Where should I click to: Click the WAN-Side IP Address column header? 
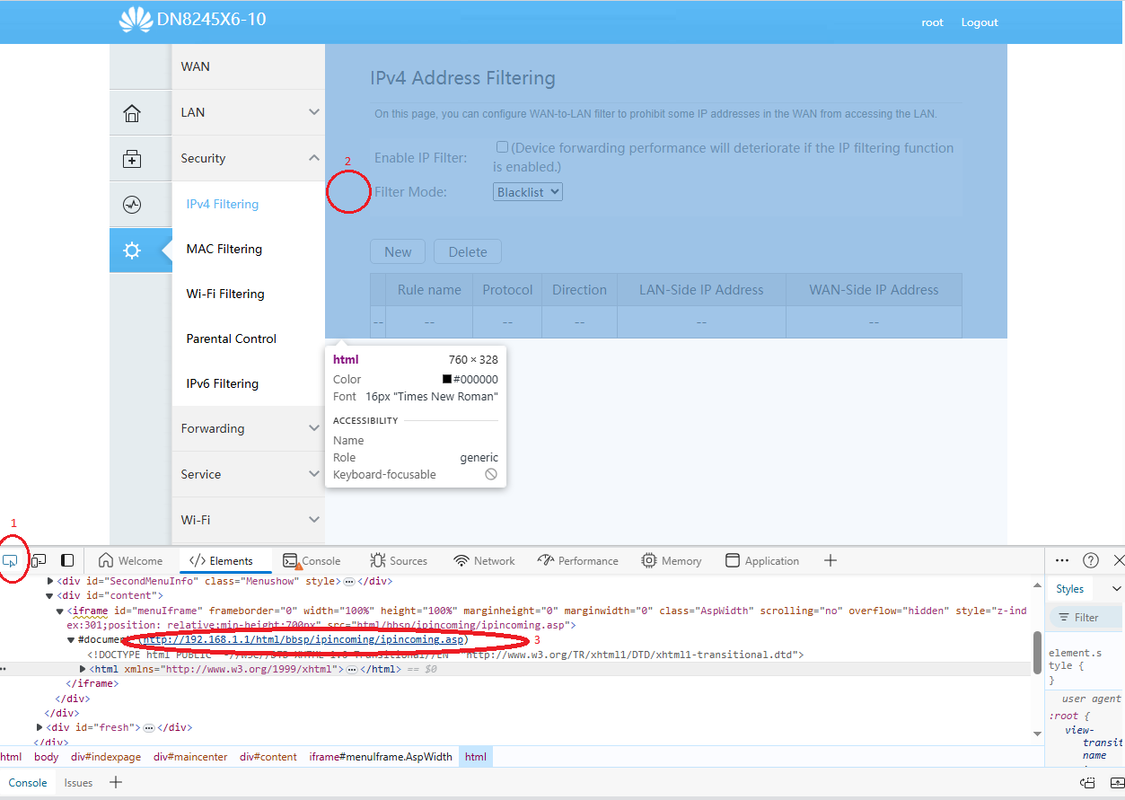(874, 290)
